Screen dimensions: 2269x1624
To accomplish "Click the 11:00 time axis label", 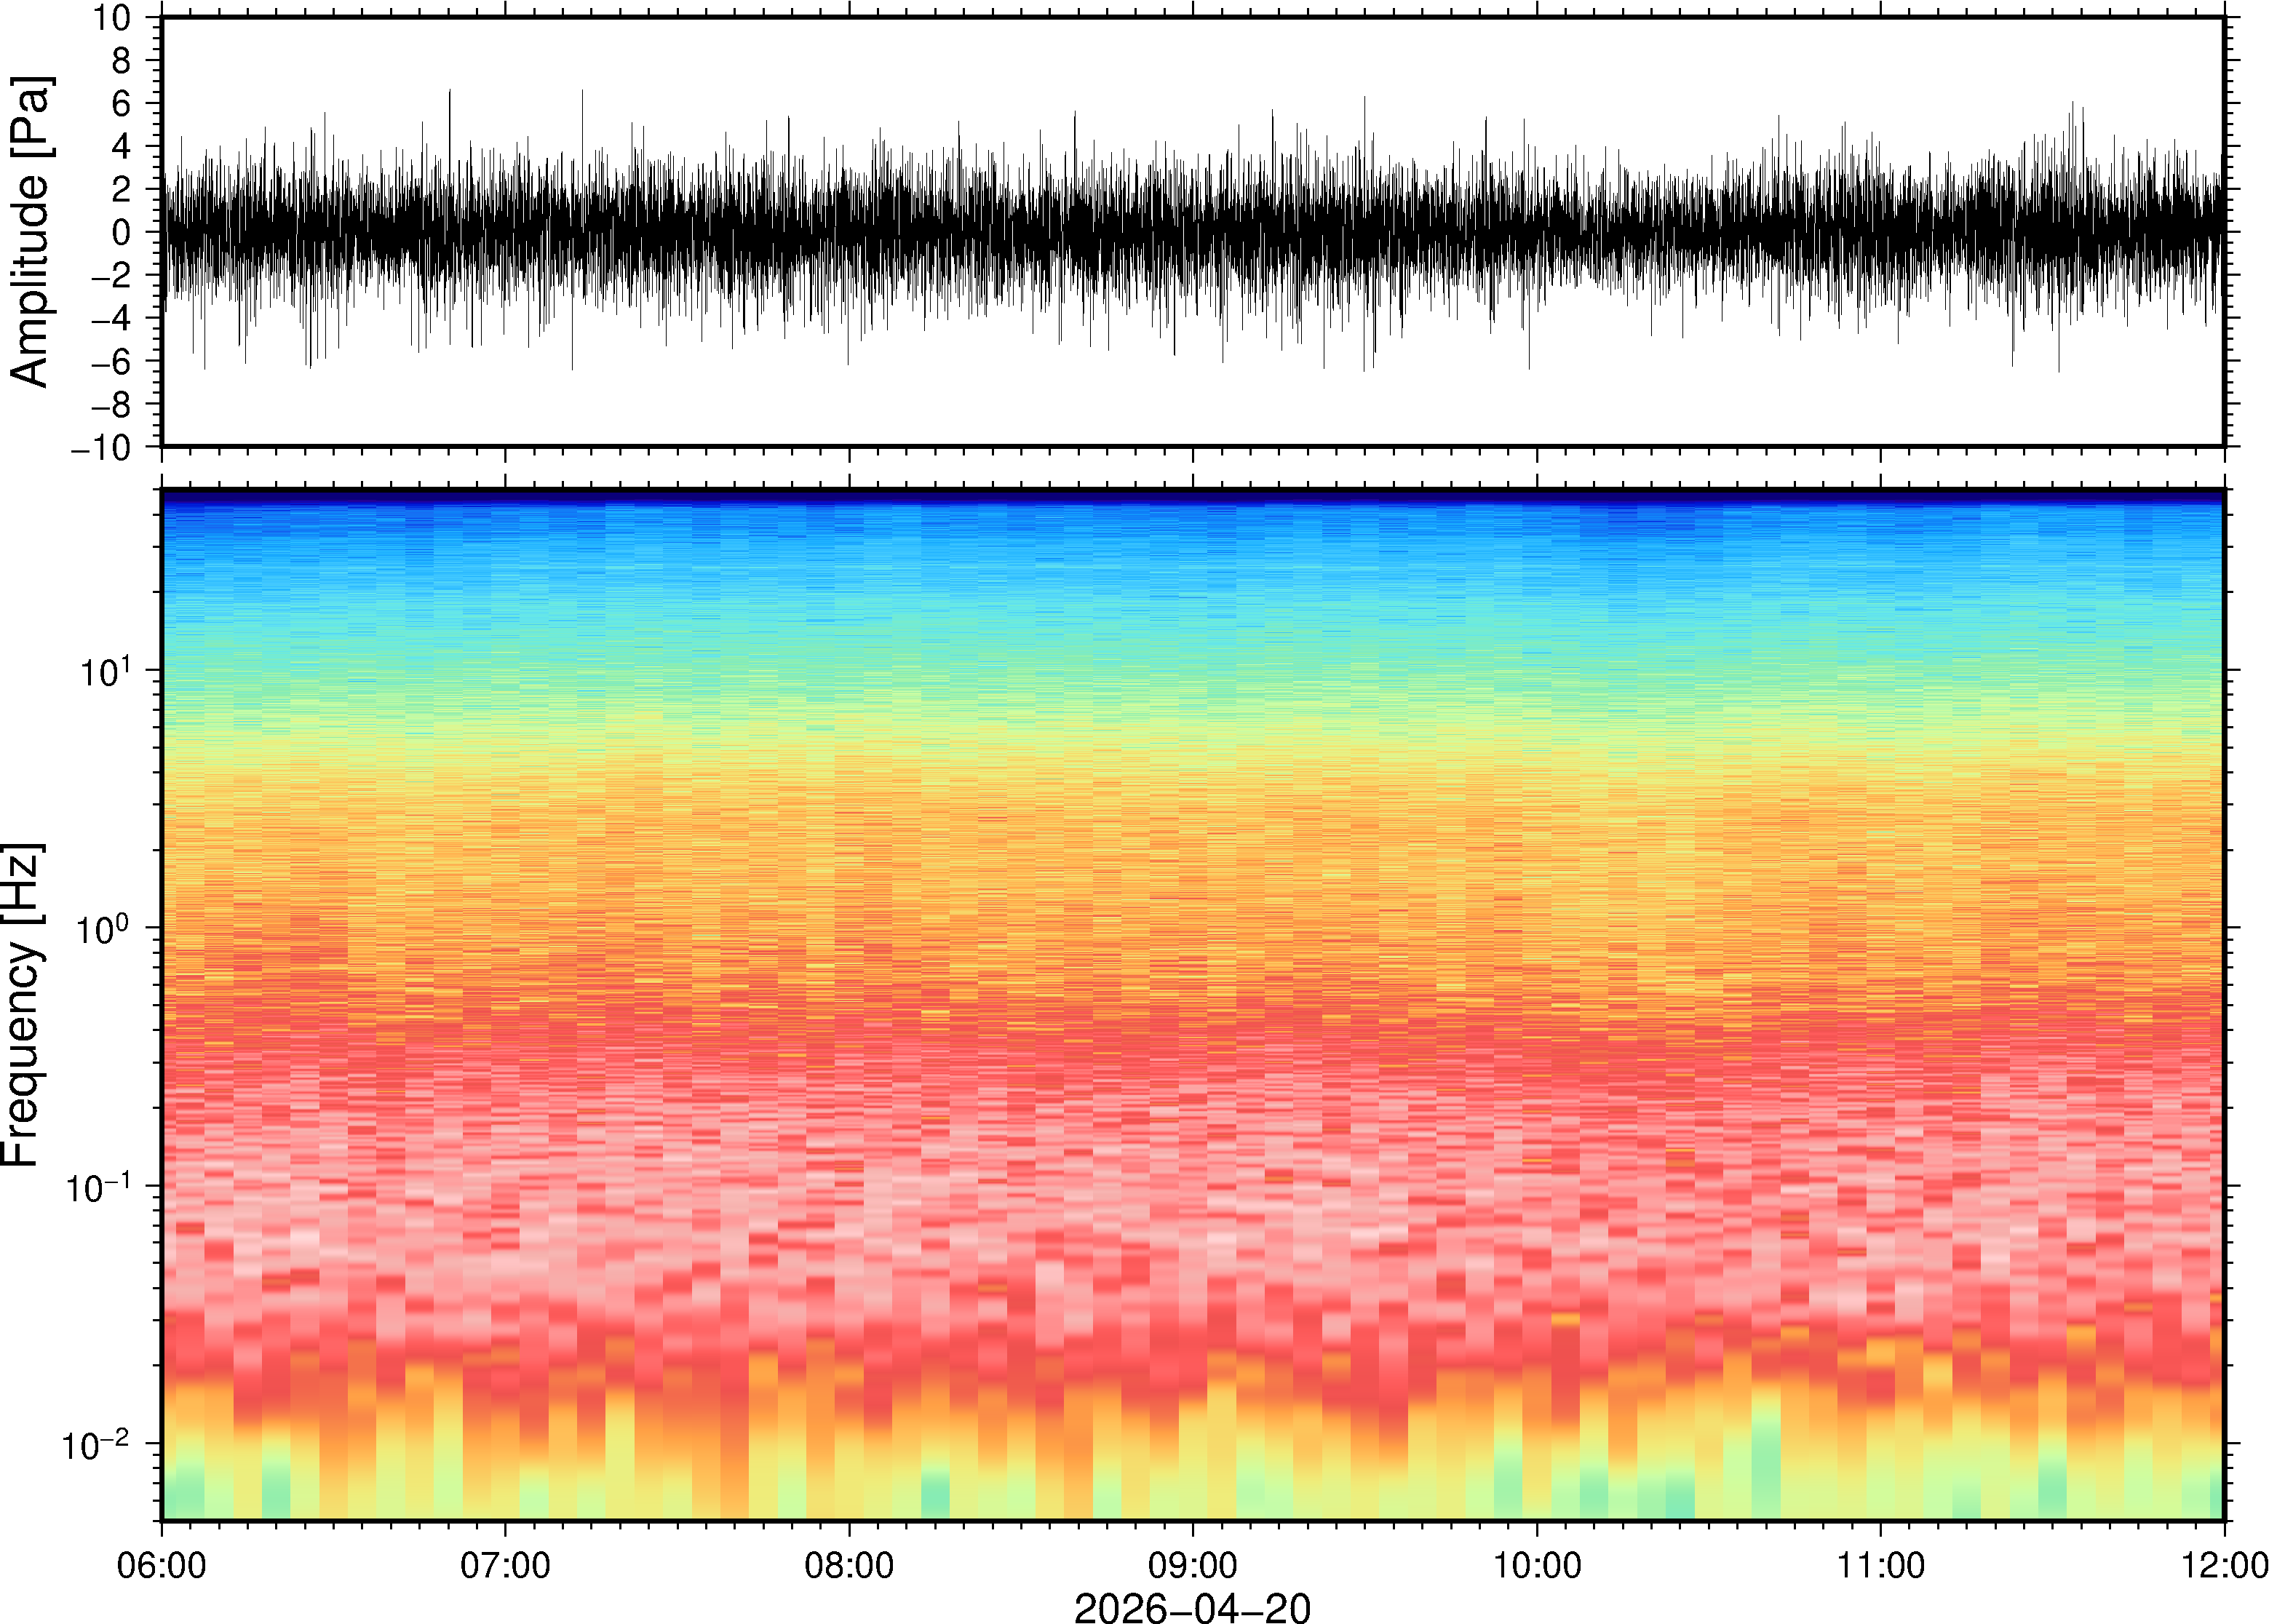I will tap(1881, 1565).
